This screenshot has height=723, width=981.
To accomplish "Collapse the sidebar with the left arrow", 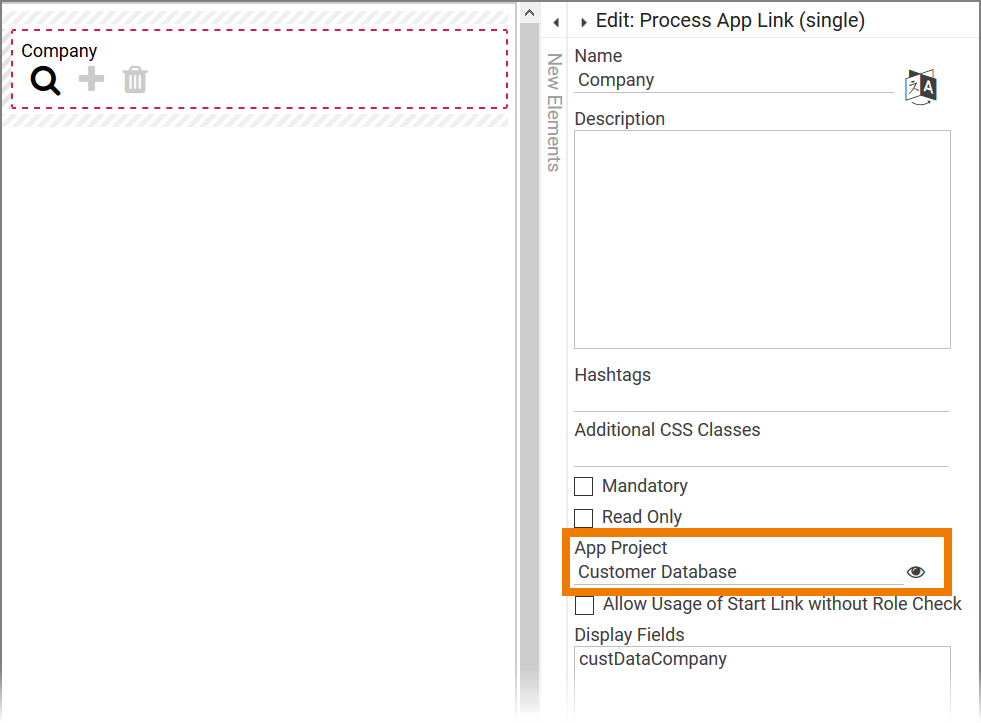I will (x=555, y=21).
